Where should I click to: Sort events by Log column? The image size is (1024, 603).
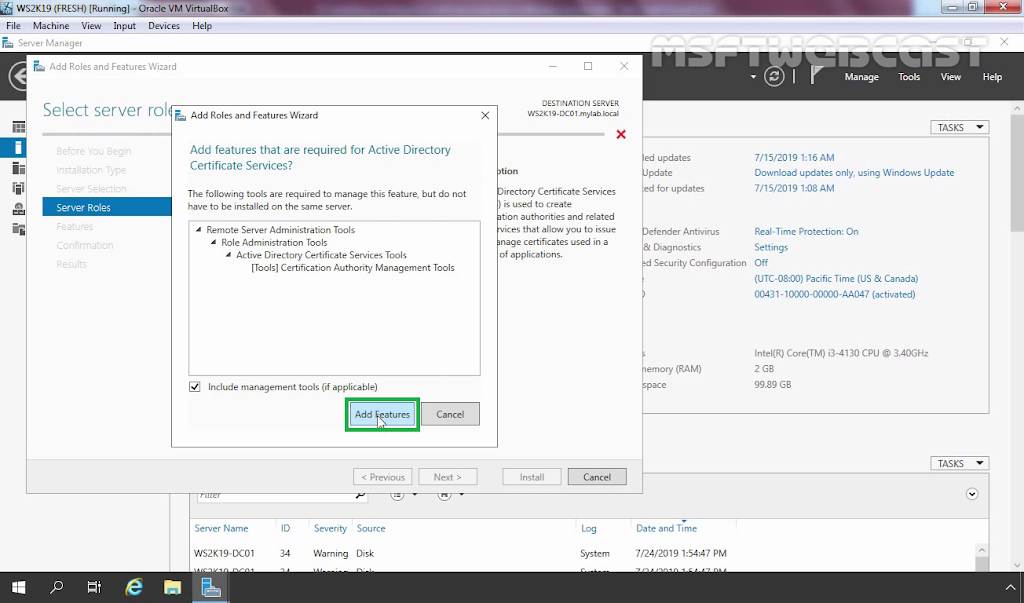(588, 528)
